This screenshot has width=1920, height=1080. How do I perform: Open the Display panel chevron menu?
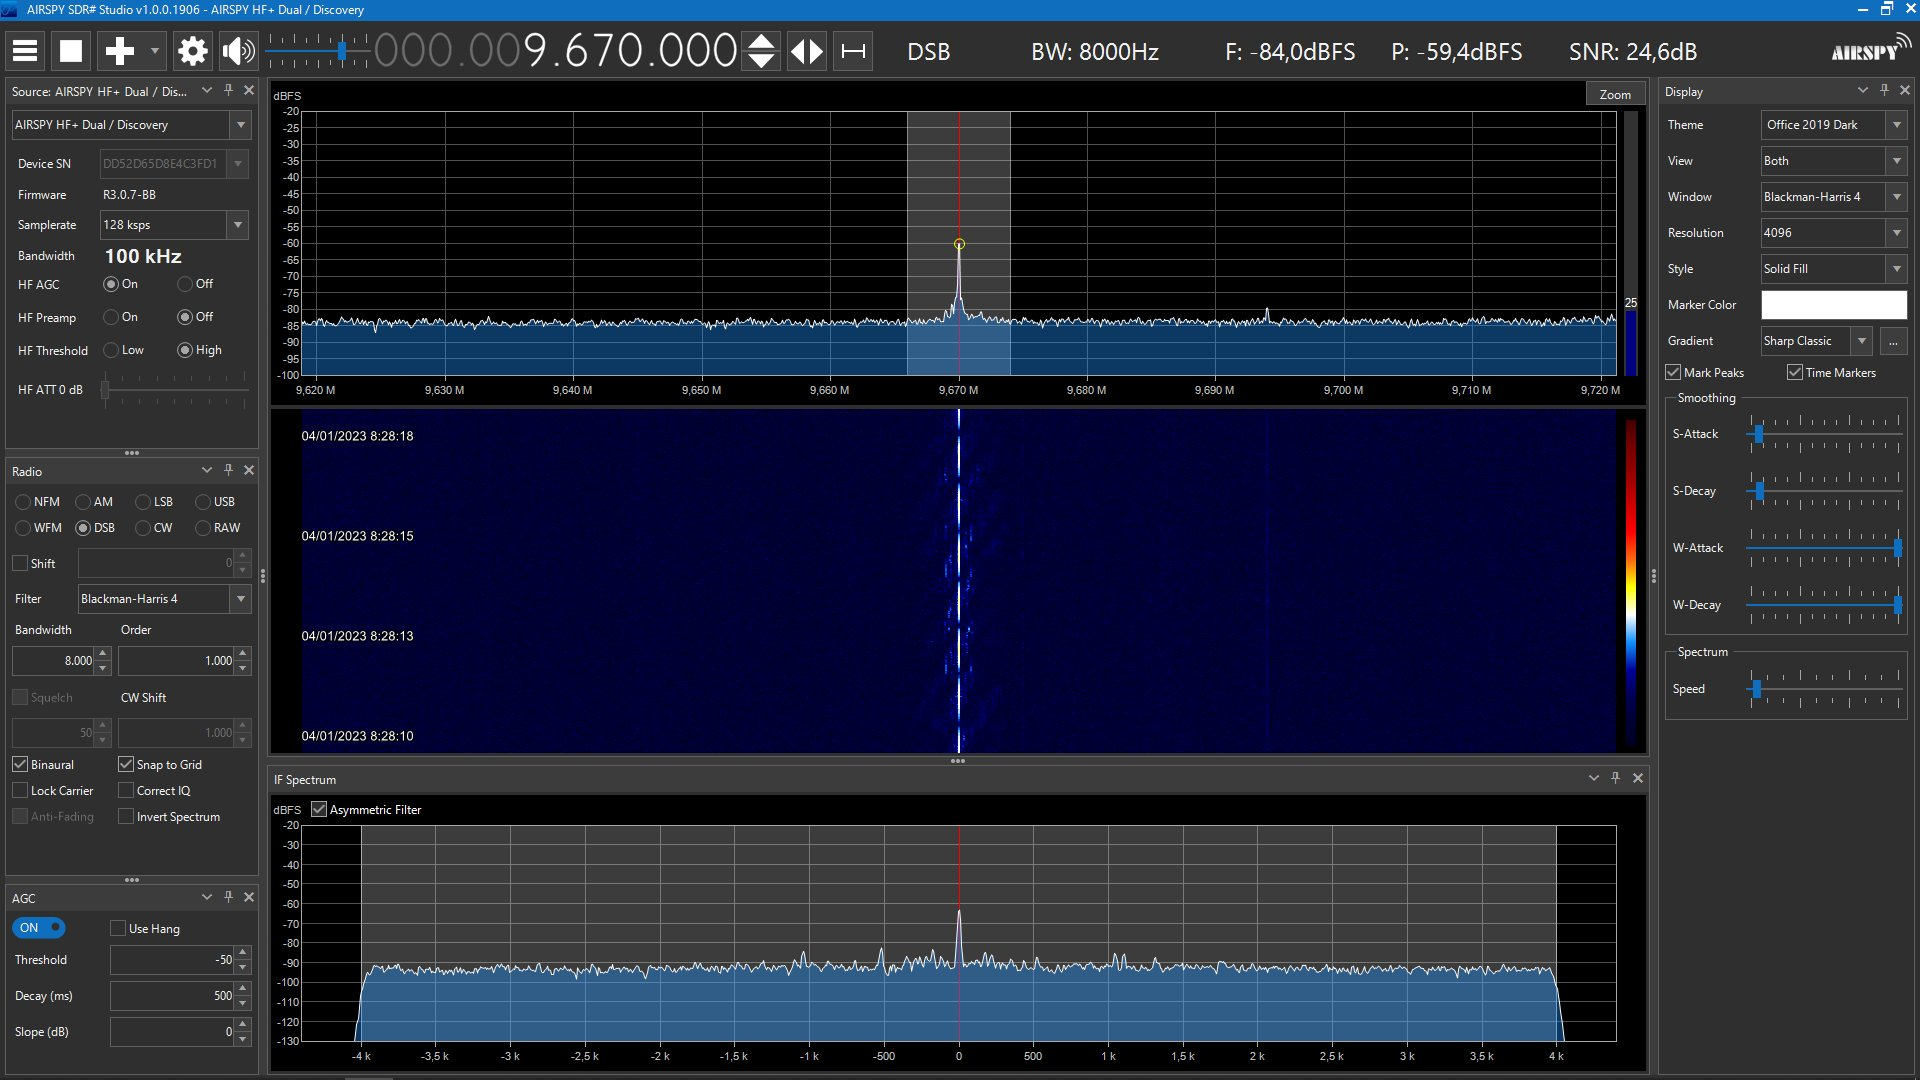1863,91
